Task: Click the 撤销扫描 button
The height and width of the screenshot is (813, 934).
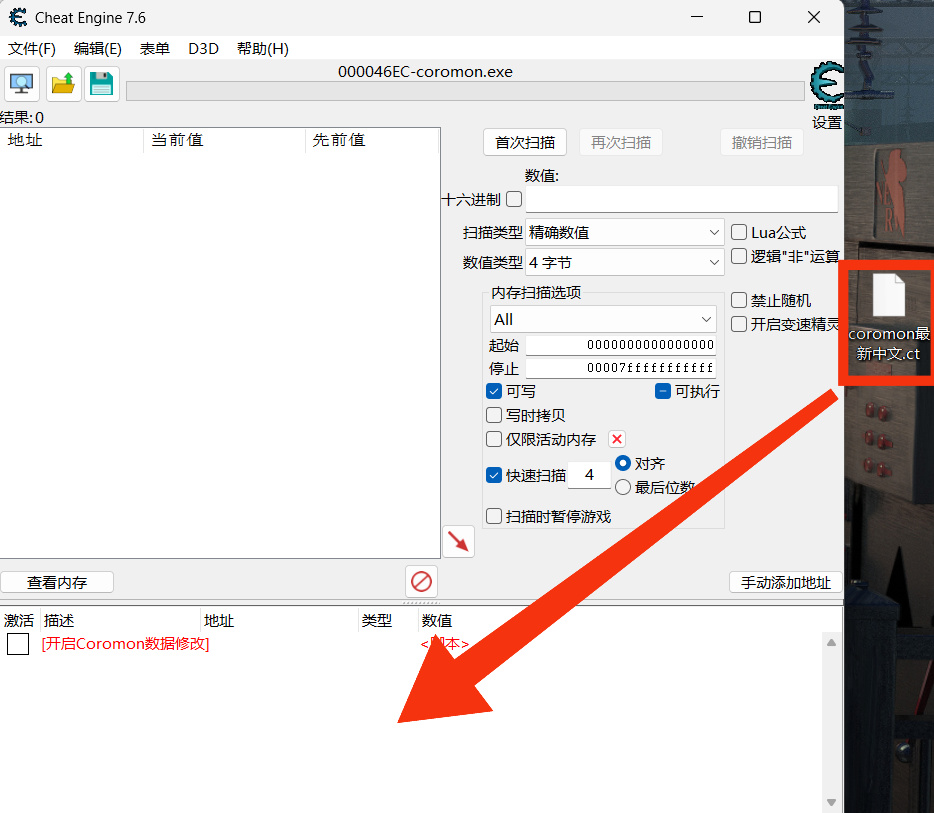Action: click(762, 142)
